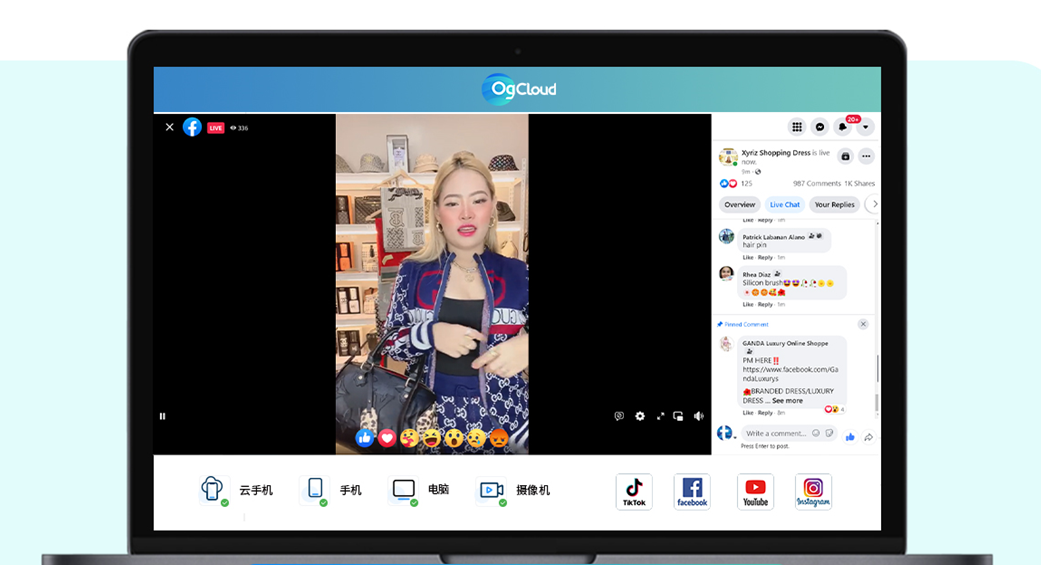Share the live video via arrow icon
Viewport: 1041px width, 565px height.
tap(868, 437)
